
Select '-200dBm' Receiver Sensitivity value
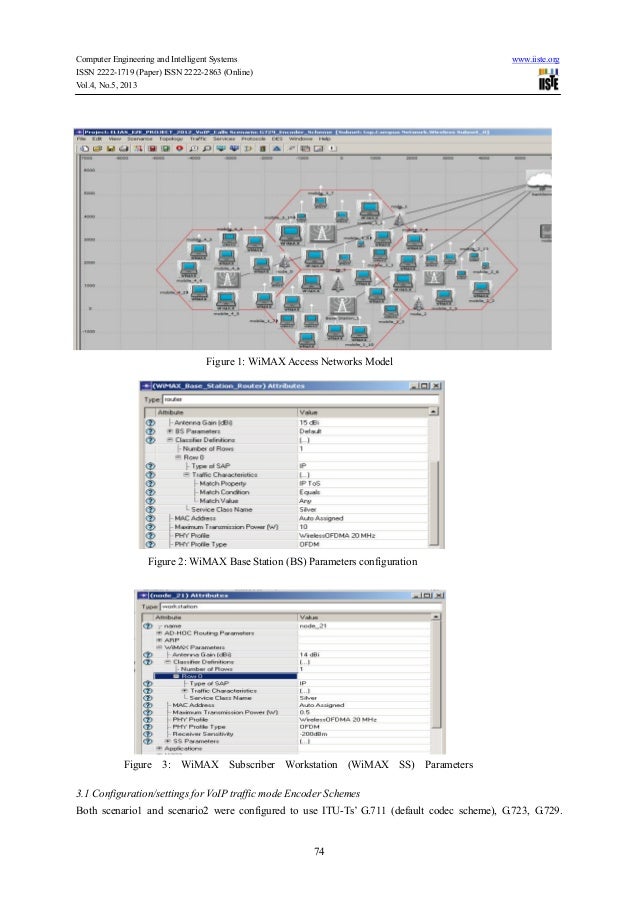(313, 734)
